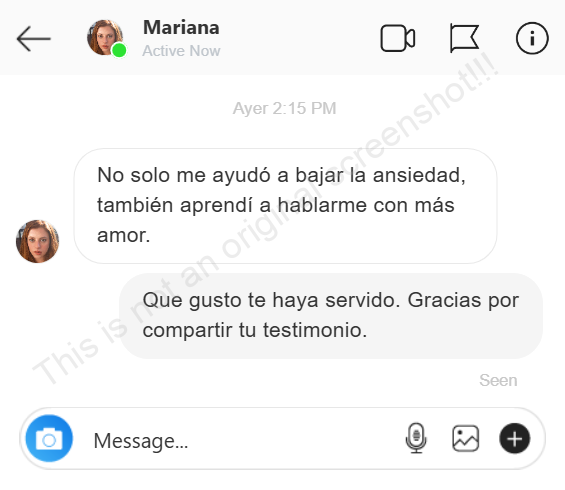Open more options with the plus icon

(515, 438)
